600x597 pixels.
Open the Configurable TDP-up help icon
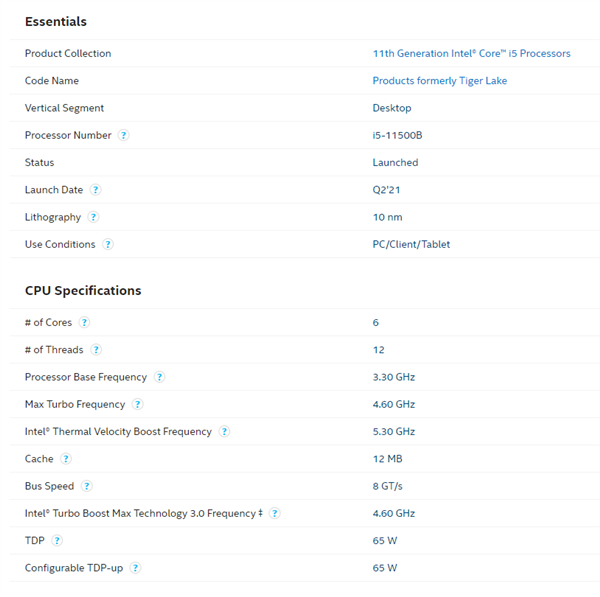[x=135, y=568]
